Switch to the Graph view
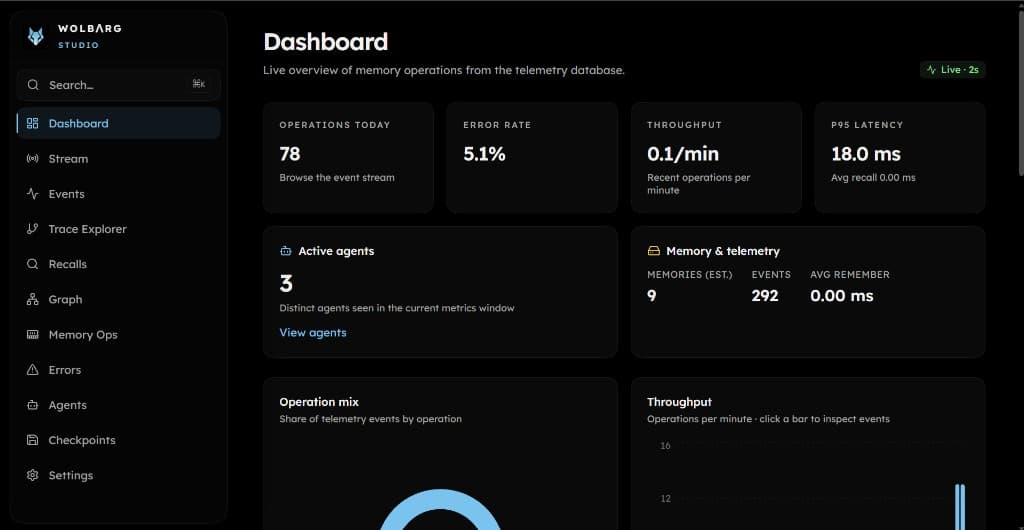 pyautogui.click(x=118, y=300)
